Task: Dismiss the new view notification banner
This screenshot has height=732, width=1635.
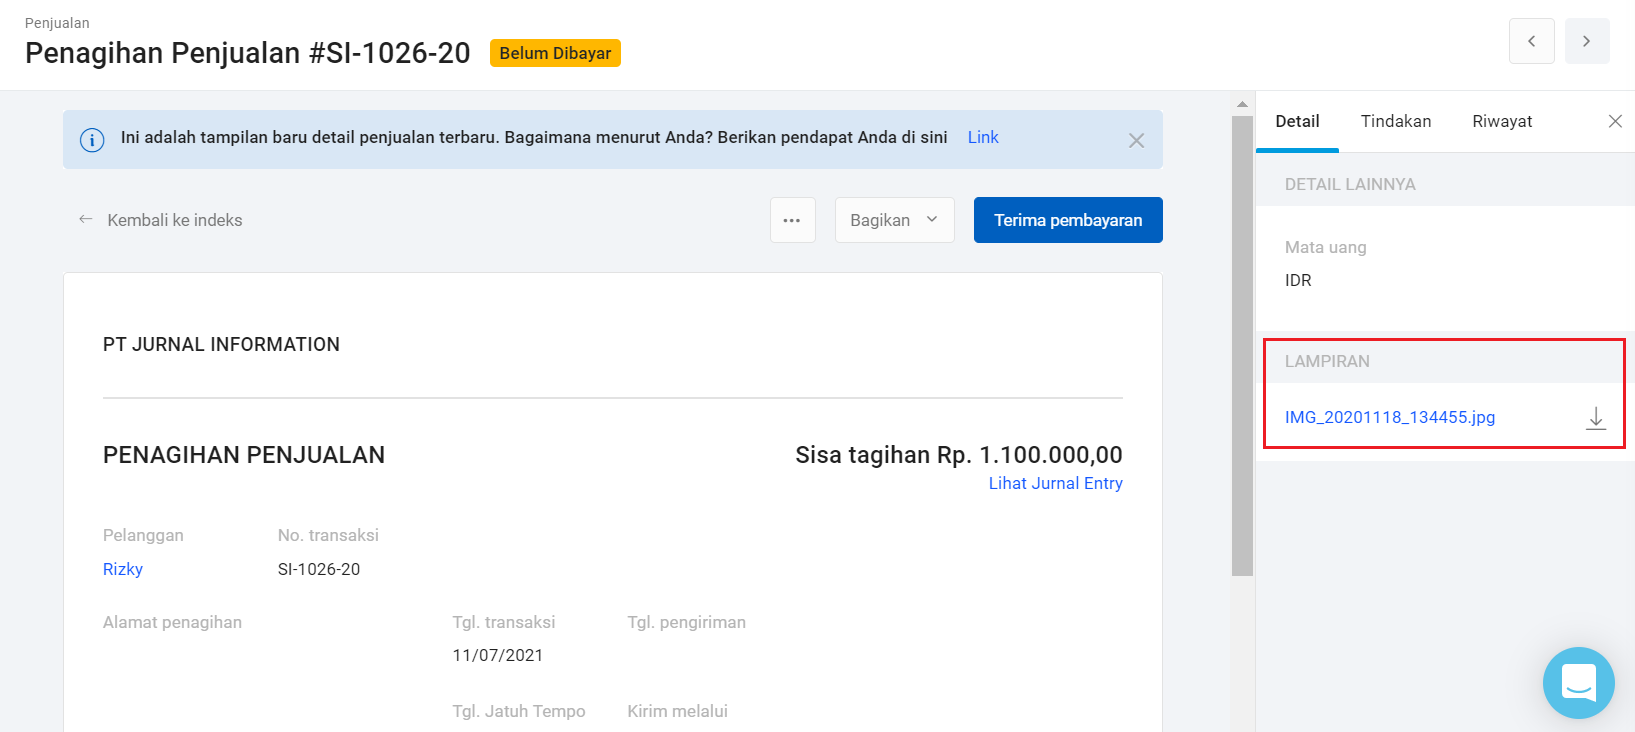Action: [1136, 141]
